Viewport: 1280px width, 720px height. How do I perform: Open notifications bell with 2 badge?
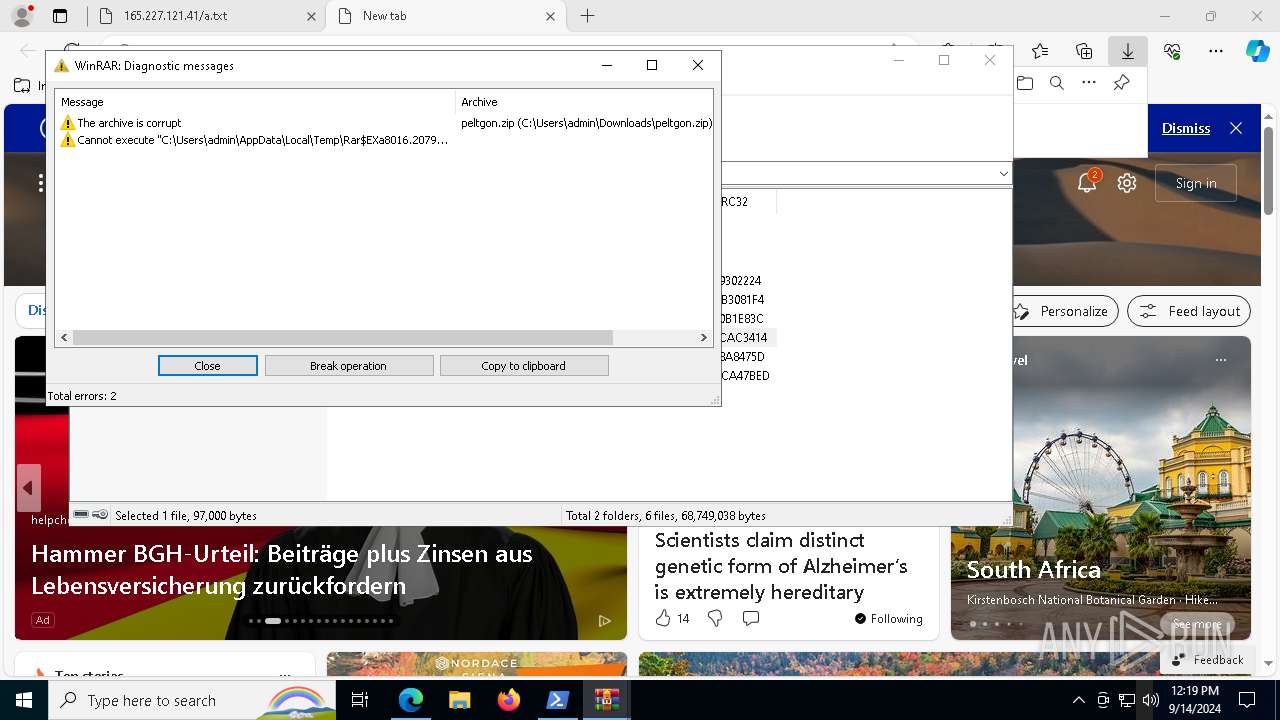coord(1087,183)
